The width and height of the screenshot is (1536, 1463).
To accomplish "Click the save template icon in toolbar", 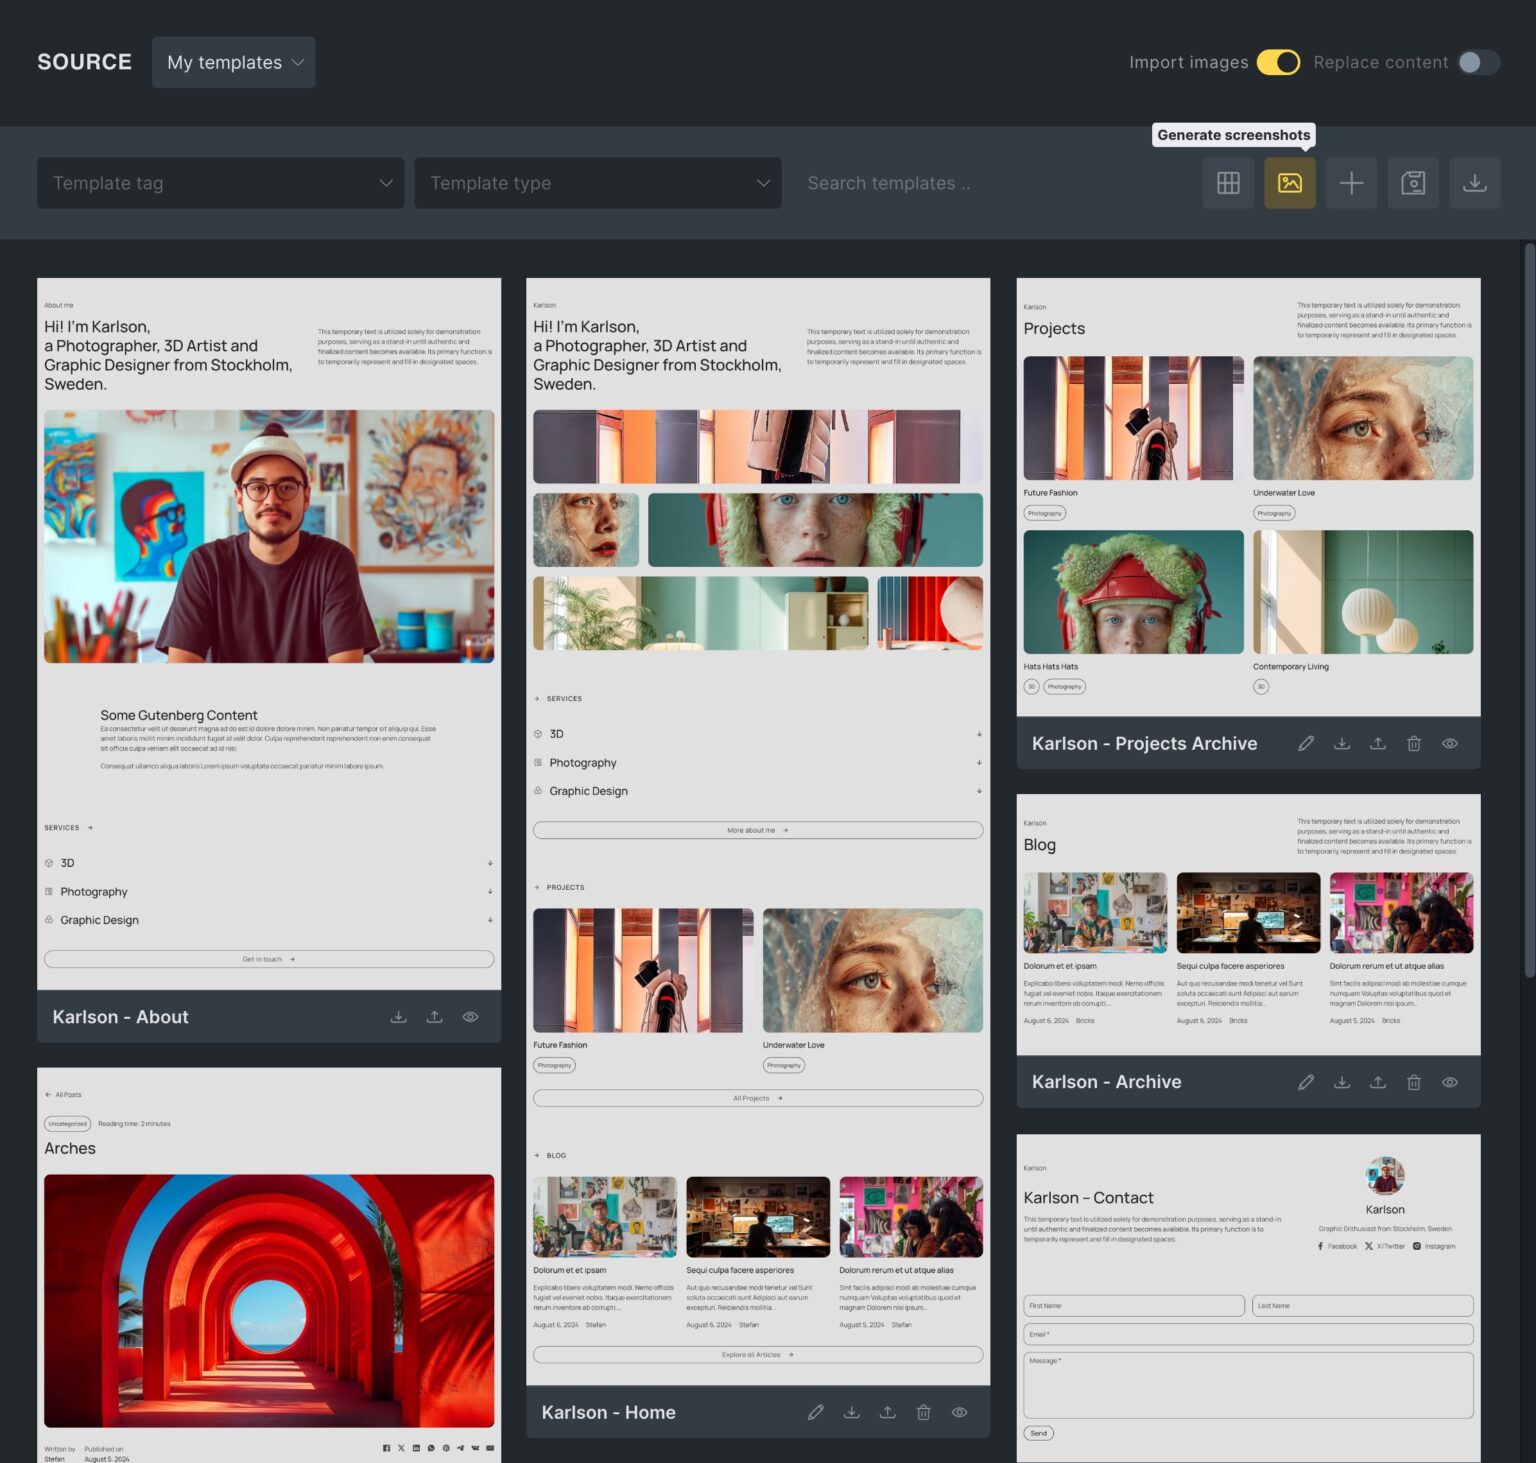I will click(1412, 183).
